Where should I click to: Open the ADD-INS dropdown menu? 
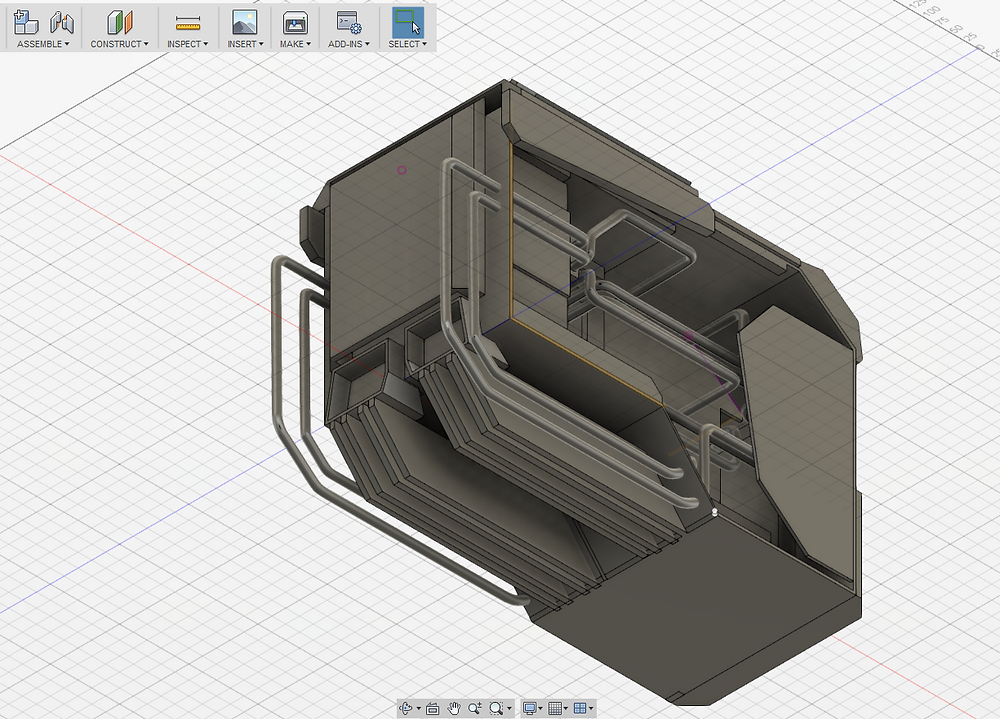(349, 44)
